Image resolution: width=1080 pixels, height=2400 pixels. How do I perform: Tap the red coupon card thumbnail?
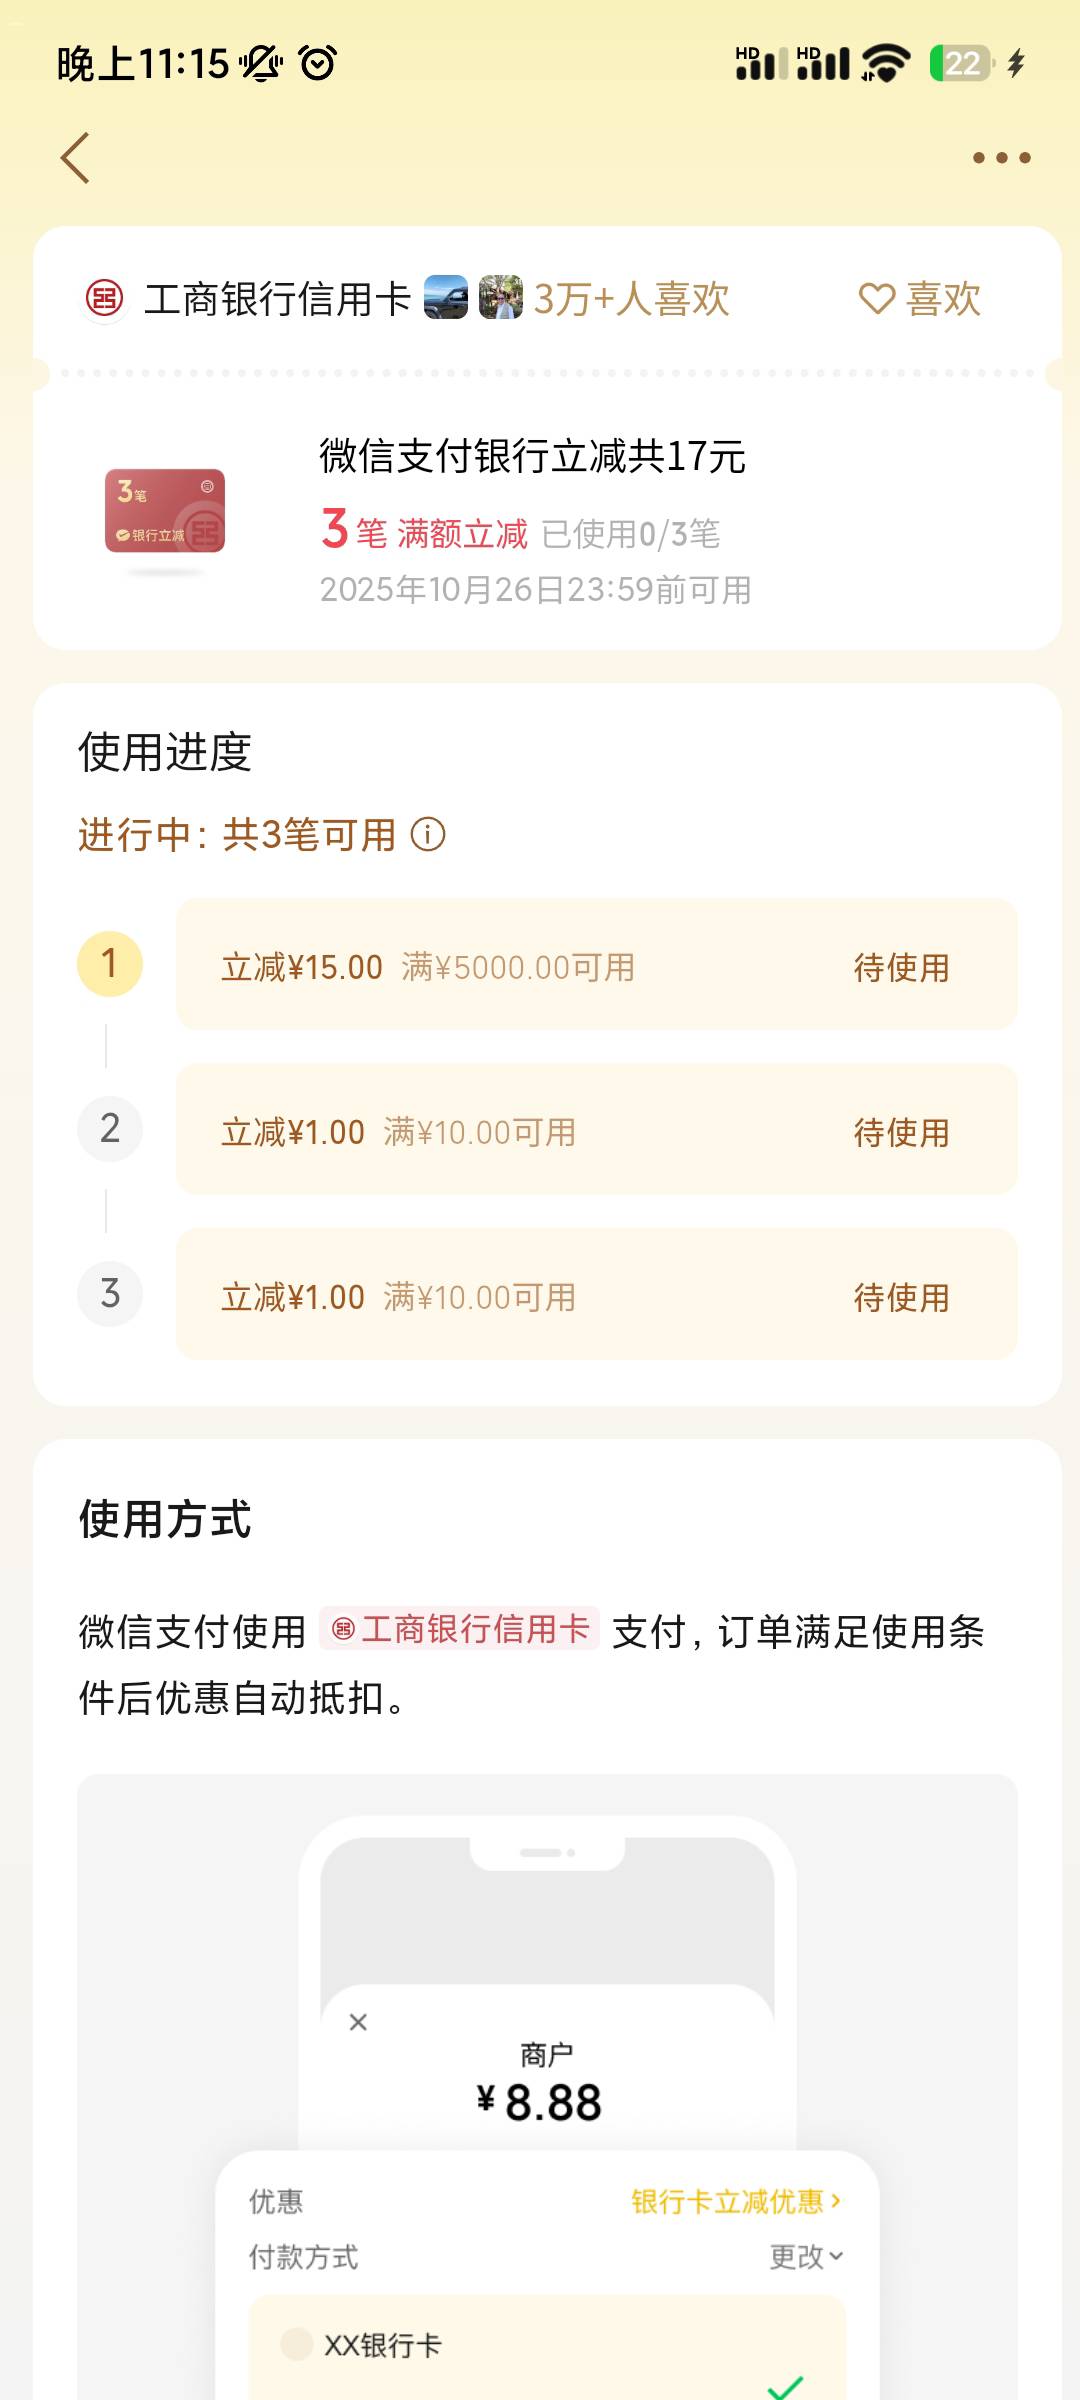coord(165,511)
